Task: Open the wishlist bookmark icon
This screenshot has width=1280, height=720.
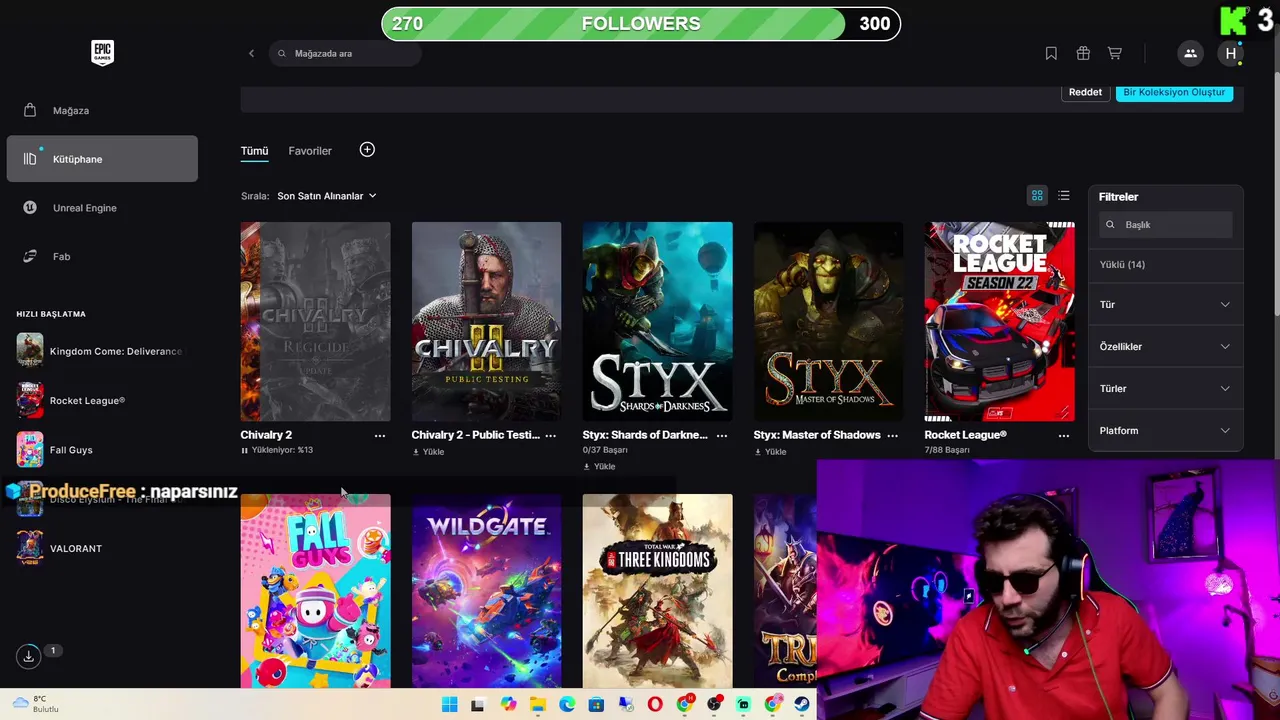Action: [x=1051, y=53]
